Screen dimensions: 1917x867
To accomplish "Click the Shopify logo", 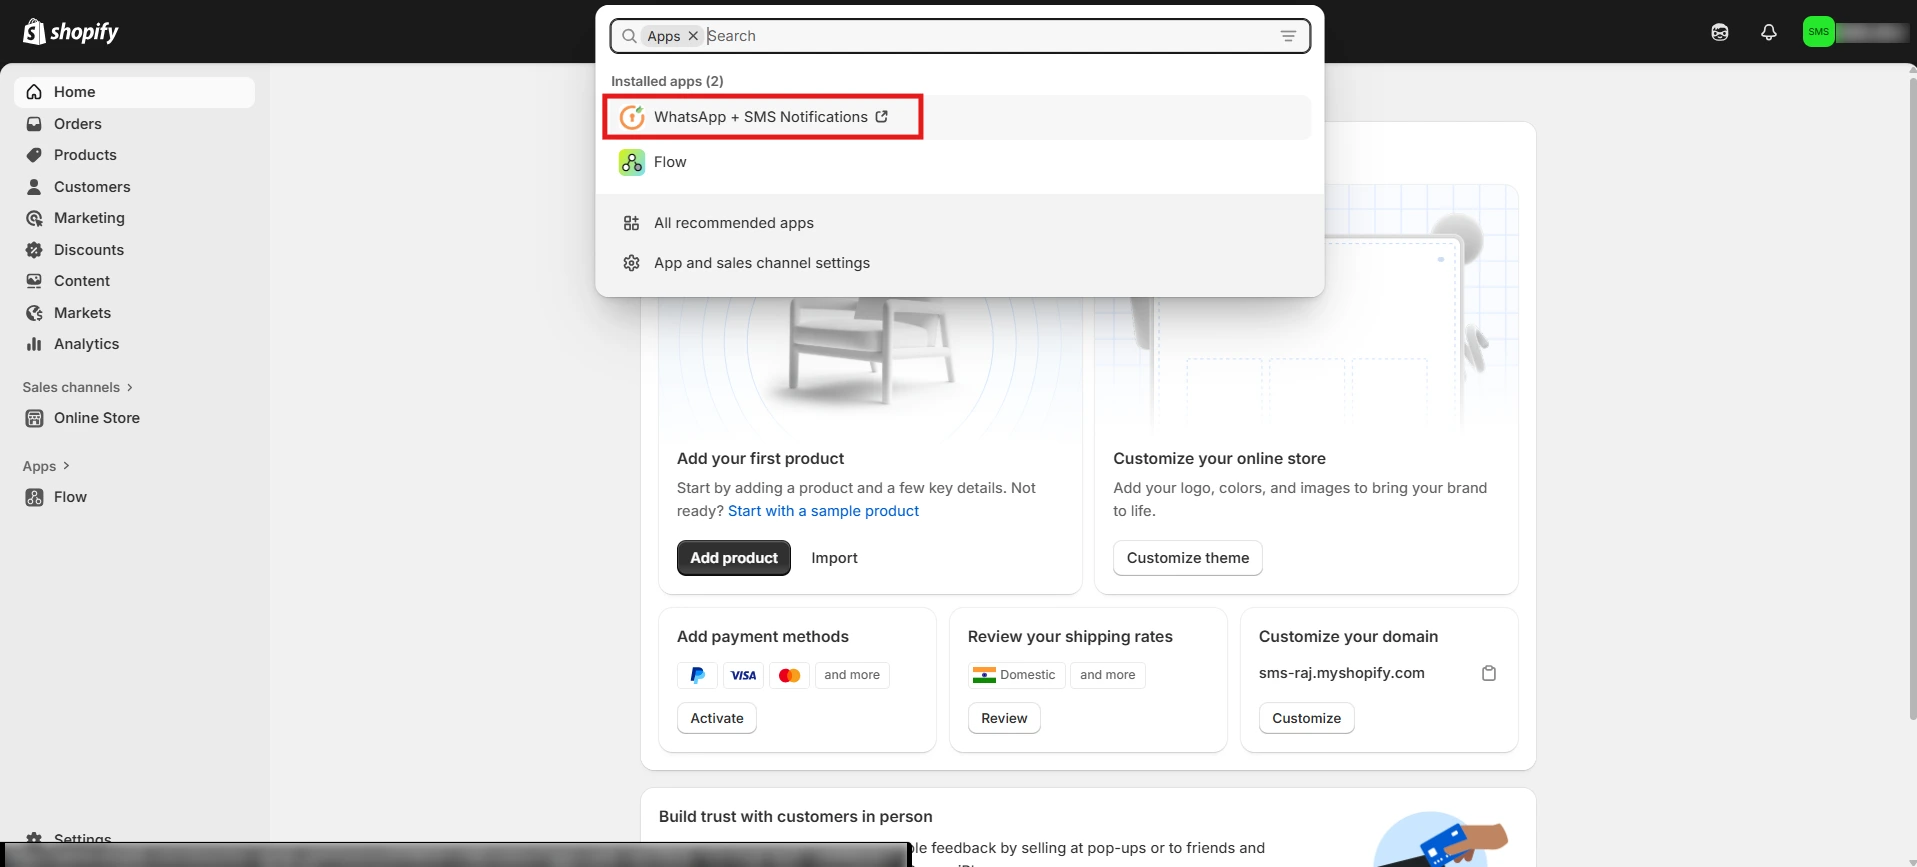I will point(70,32).
